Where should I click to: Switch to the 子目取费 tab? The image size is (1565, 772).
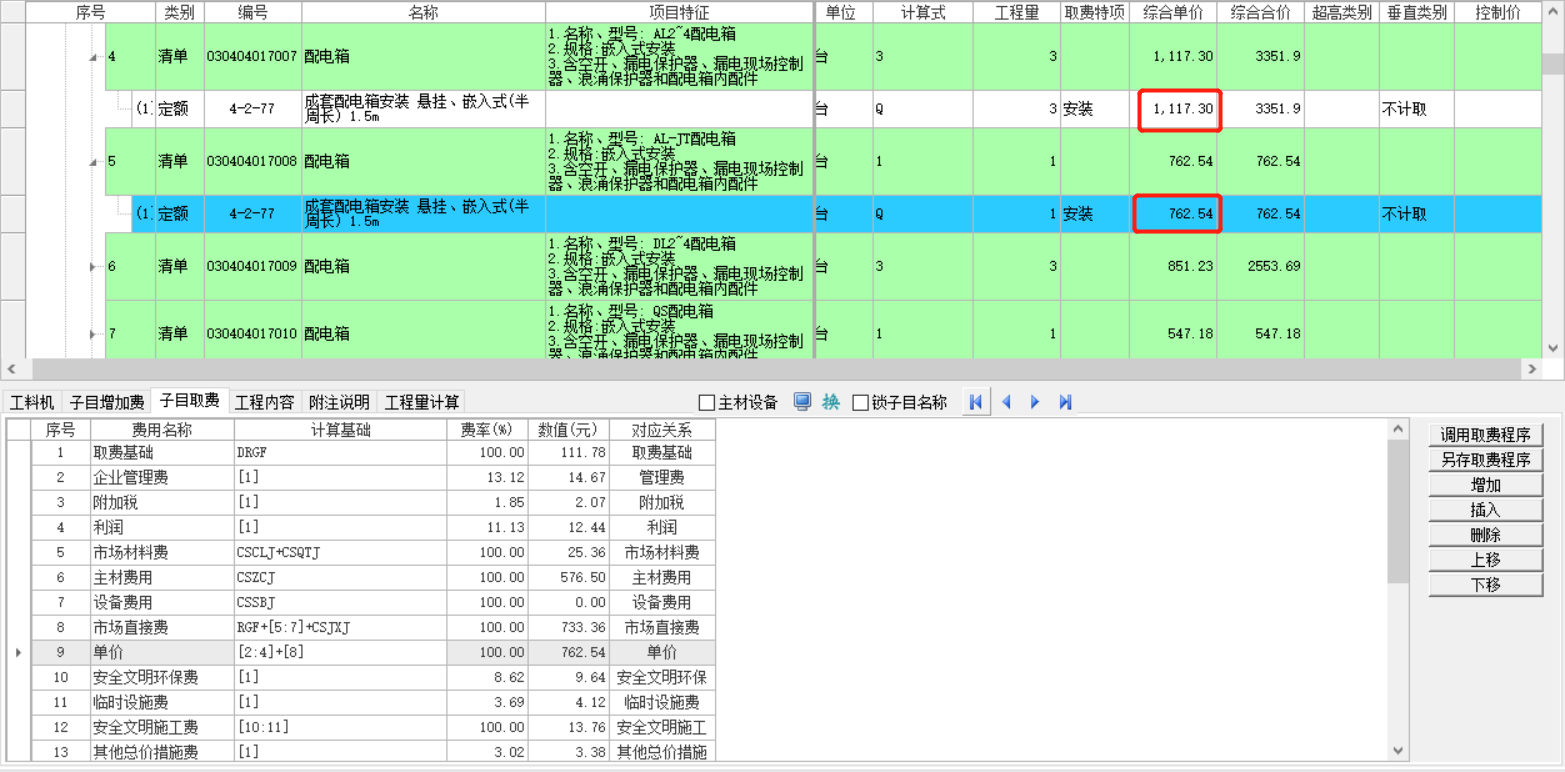click(190, 401)
